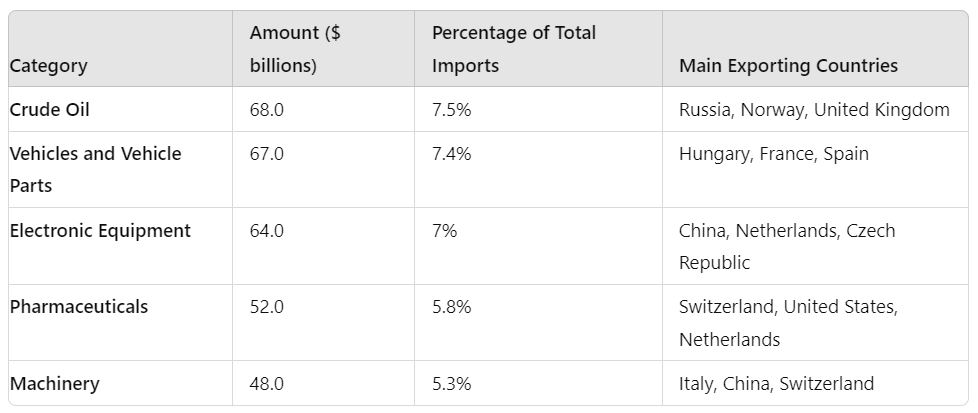Select the Crude Oil row label
Viewport: 978px width, 413px height.
click(50, 110)
